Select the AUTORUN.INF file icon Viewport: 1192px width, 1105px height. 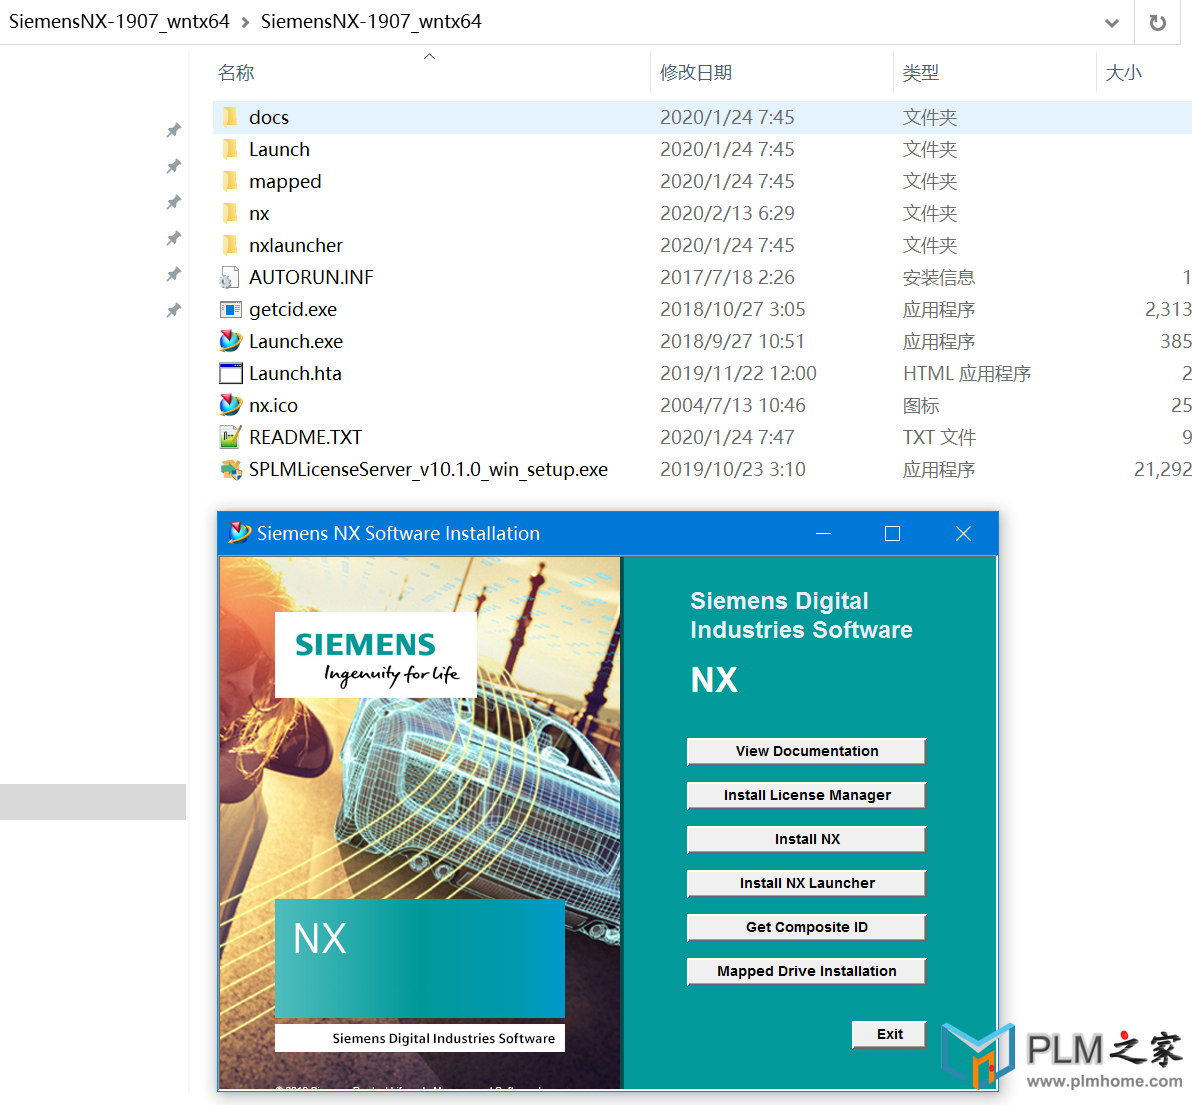(230, 277)
